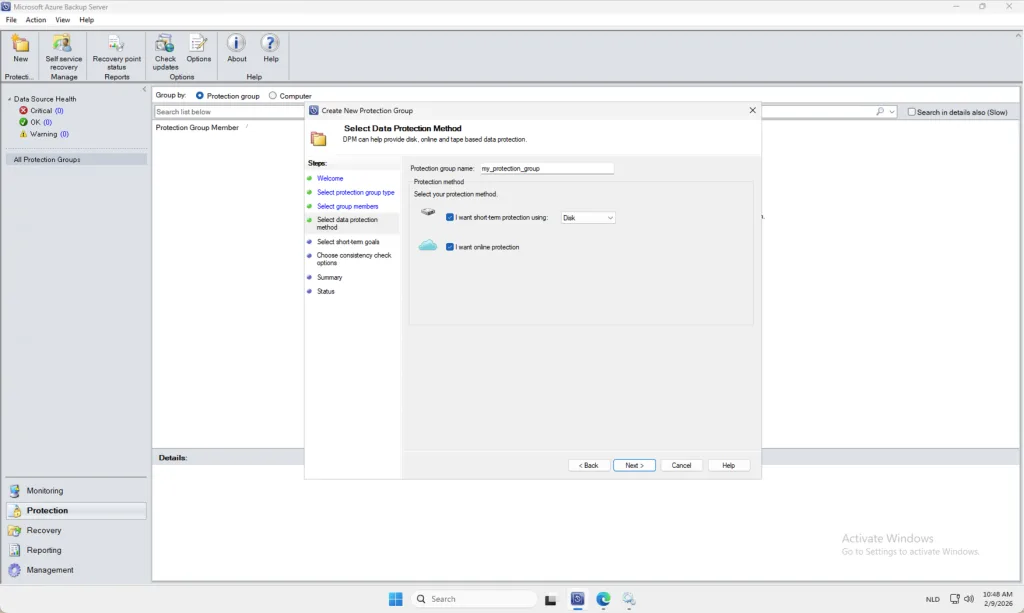1024x613 pixels.
Task: Toggle short-term protection checkbox
Action: point(450,217)
